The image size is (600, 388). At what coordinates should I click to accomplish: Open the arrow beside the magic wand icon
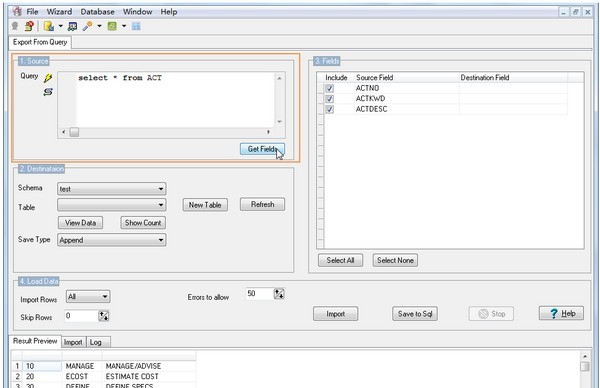pos(99,26)
